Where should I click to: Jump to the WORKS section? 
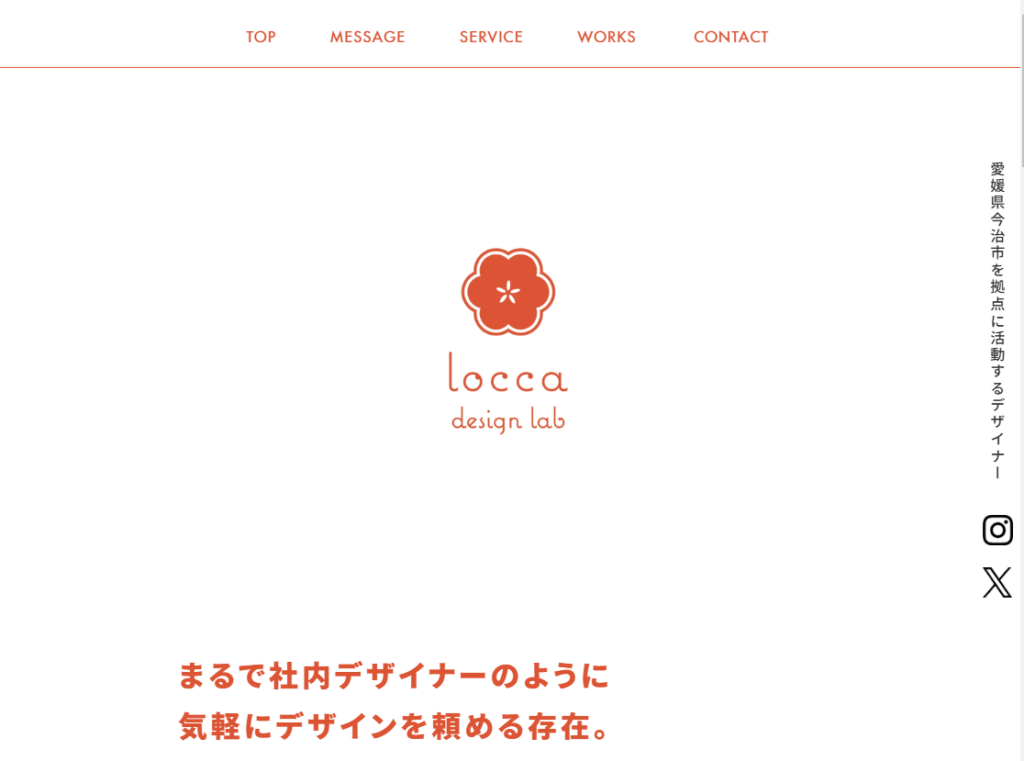point(606,37)
